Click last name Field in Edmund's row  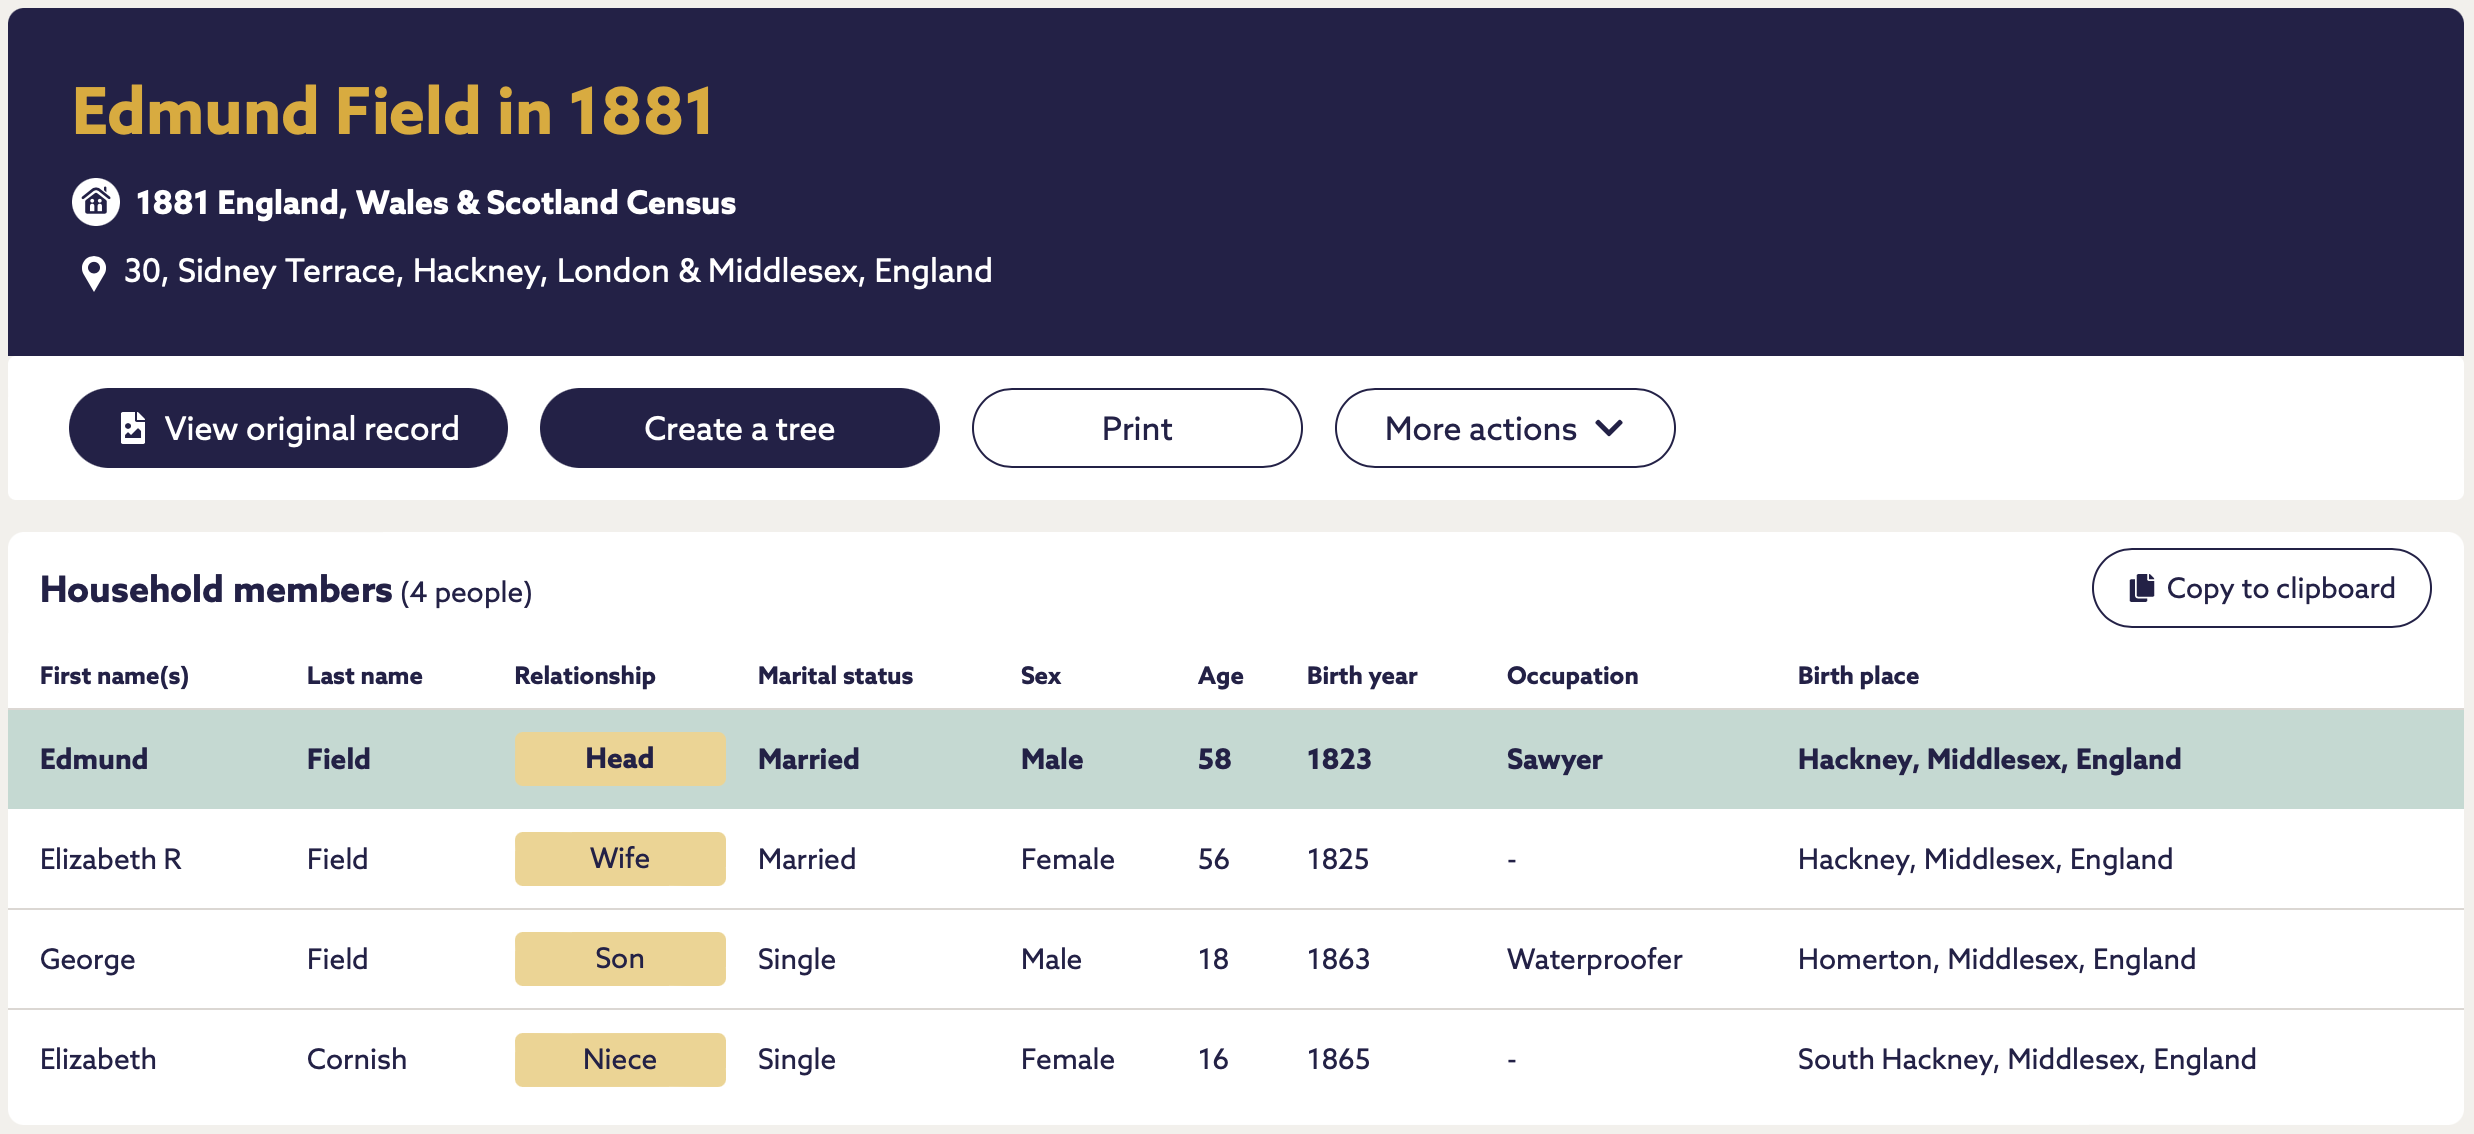click(338, 759)
